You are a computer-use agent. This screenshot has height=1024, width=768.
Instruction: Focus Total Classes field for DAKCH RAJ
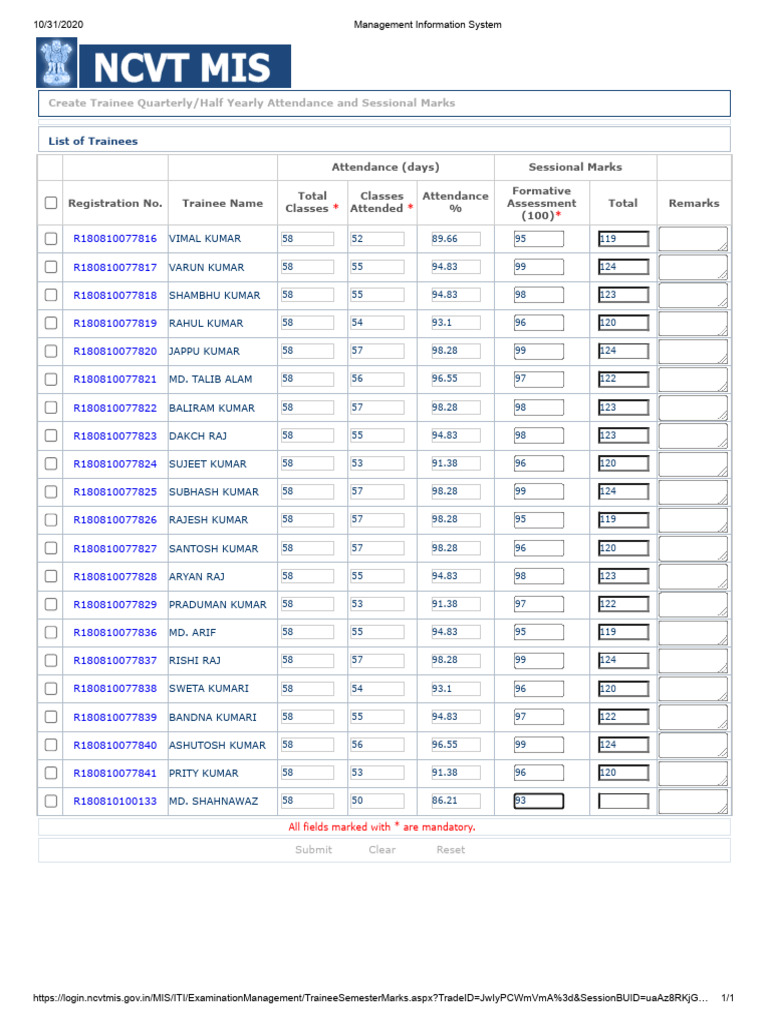(x=307, y=436)
